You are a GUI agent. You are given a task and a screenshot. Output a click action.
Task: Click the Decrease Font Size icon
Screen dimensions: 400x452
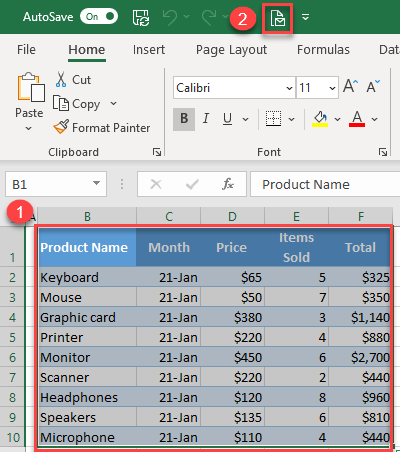coord(373,86)
